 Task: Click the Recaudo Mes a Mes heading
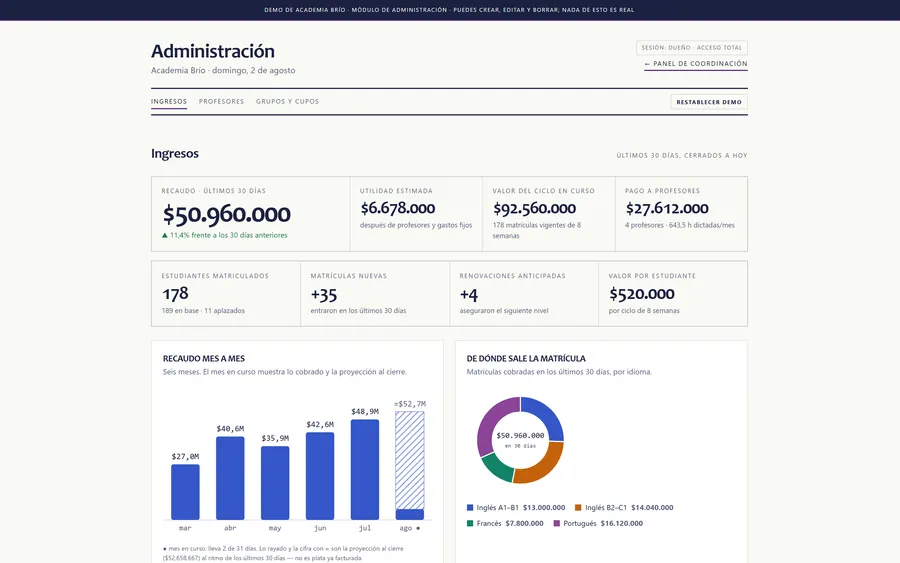pyautogui.click(x=204, y=359)
